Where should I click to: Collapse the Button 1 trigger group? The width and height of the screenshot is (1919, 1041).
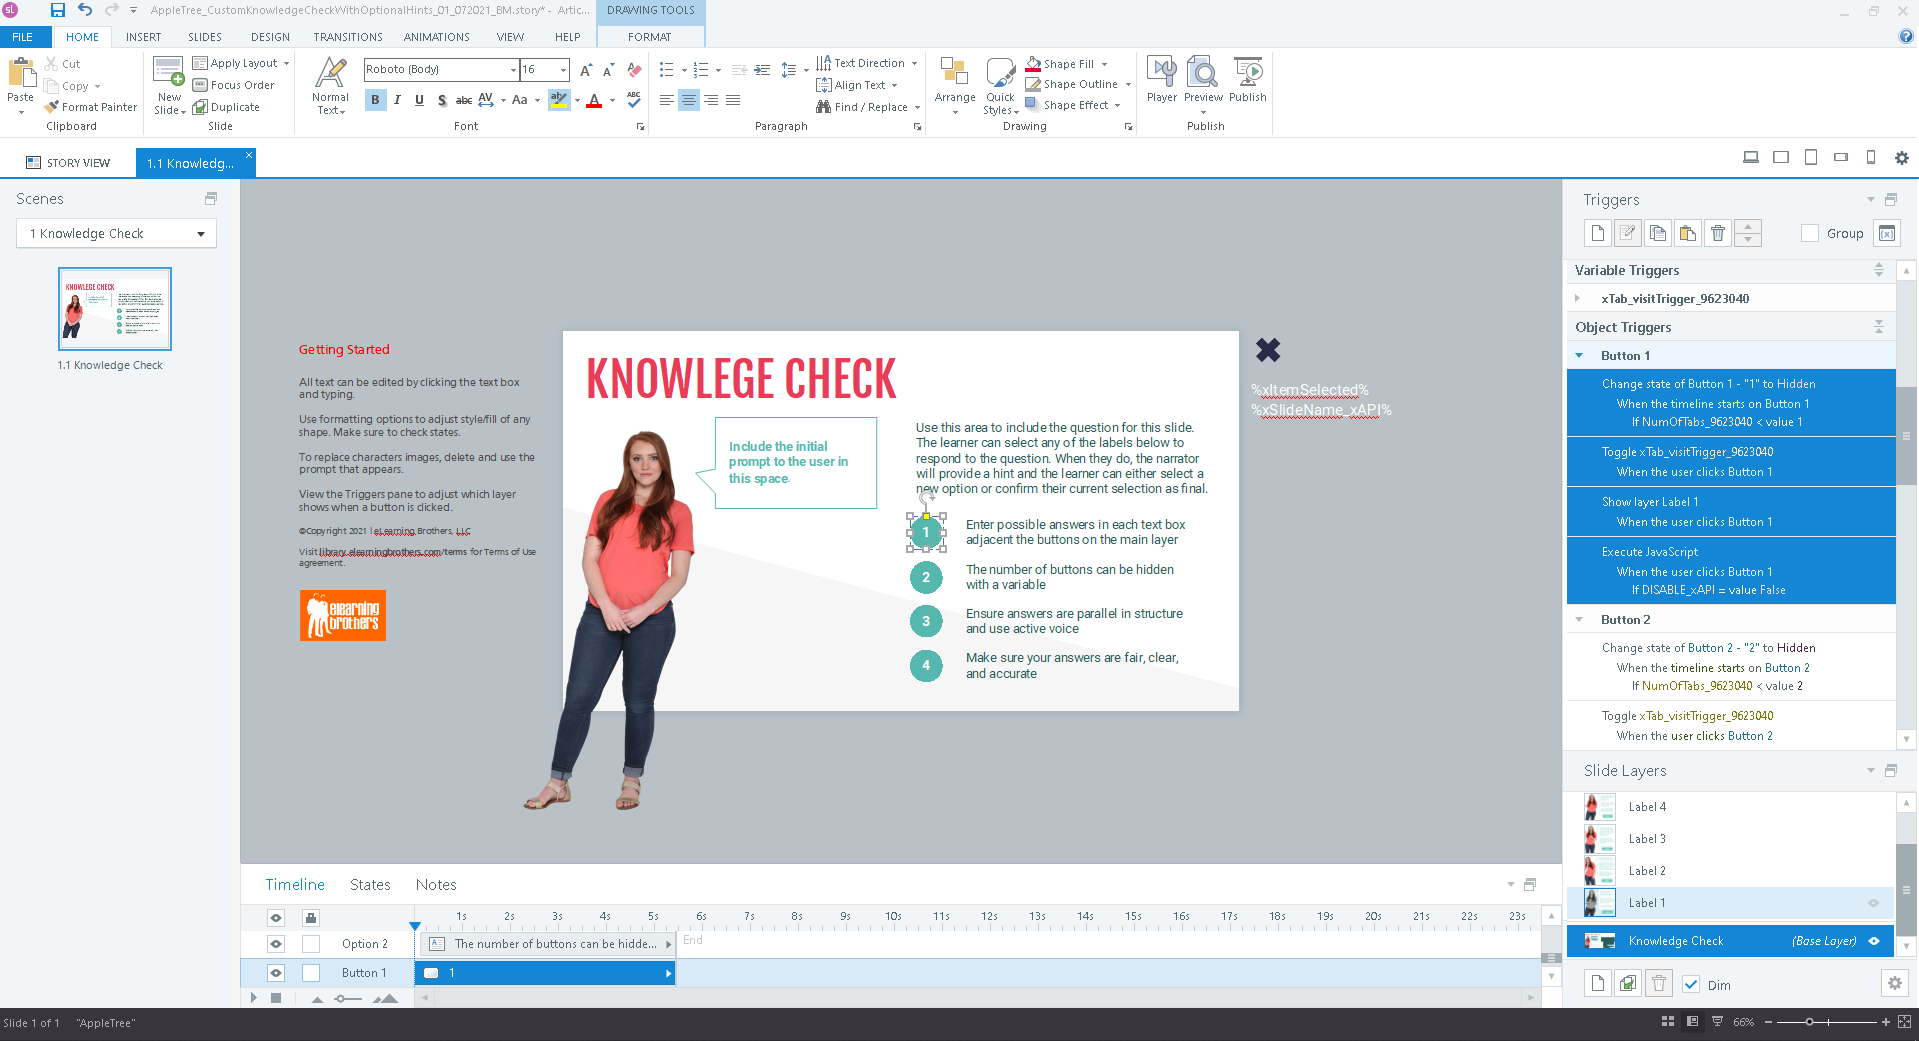coord(1579,356)
